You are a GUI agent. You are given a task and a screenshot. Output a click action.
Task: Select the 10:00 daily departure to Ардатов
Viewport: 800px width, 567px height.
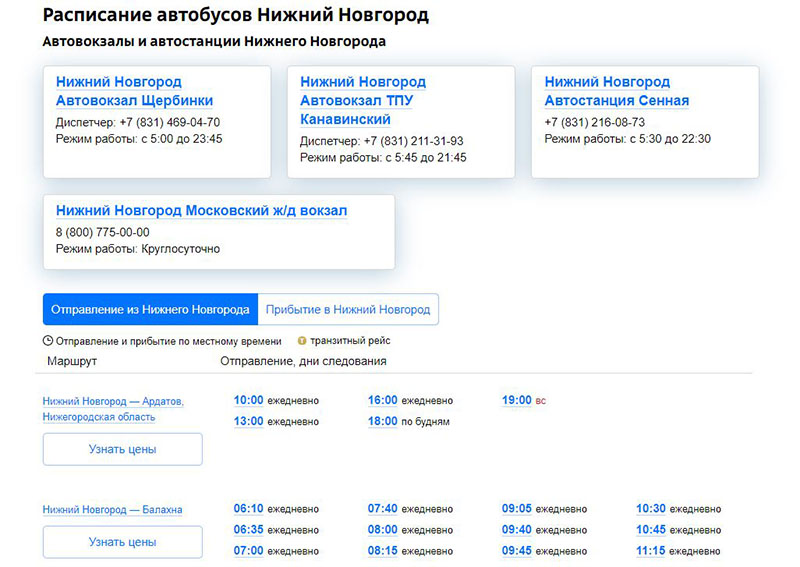point(248,400)
